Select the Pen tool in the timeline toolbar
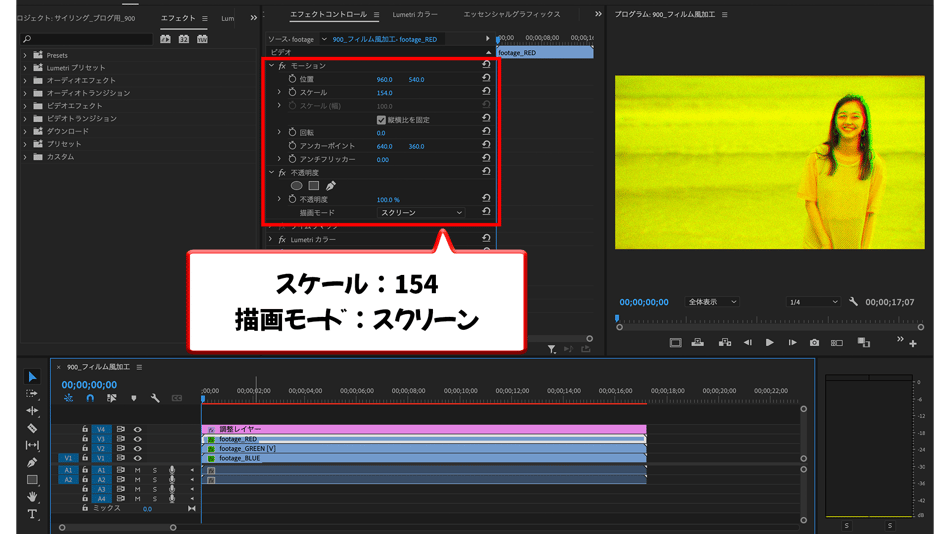Viewport: 950px width, 534px height. pyautogui.click(x=32, y=462)
